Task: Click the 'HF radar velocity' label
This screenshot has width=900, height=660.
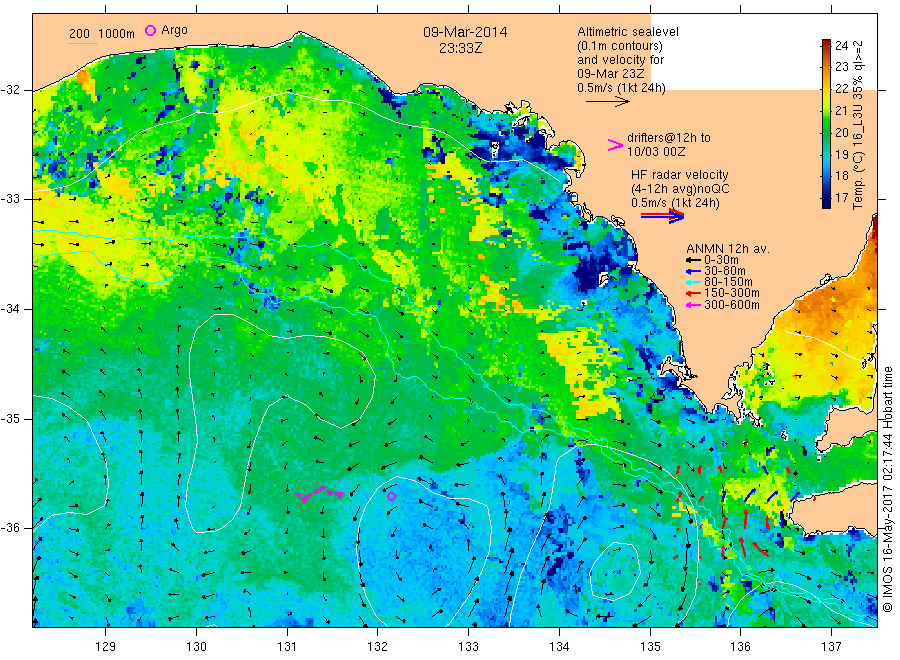Action: (680, 175)
